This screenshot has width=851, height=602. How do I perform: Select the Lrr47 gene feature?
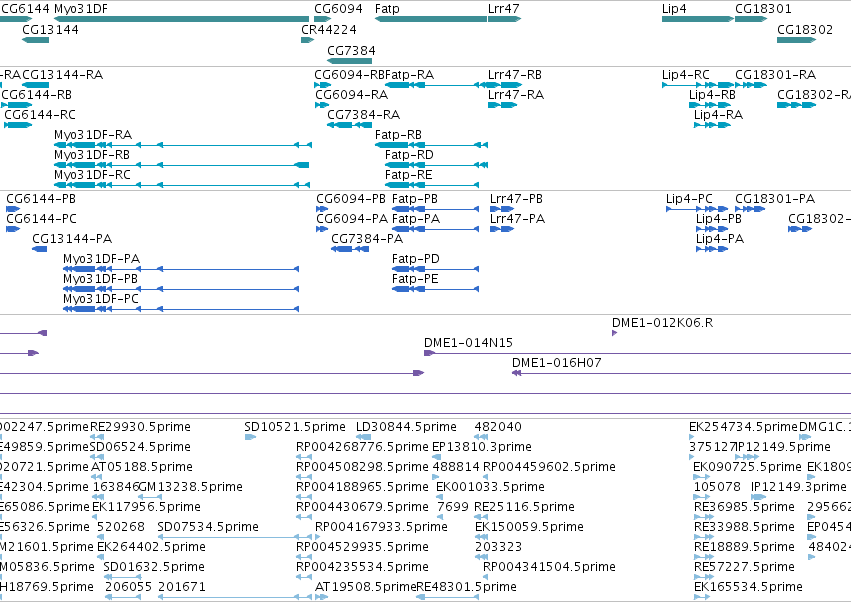tap(504, 19)
